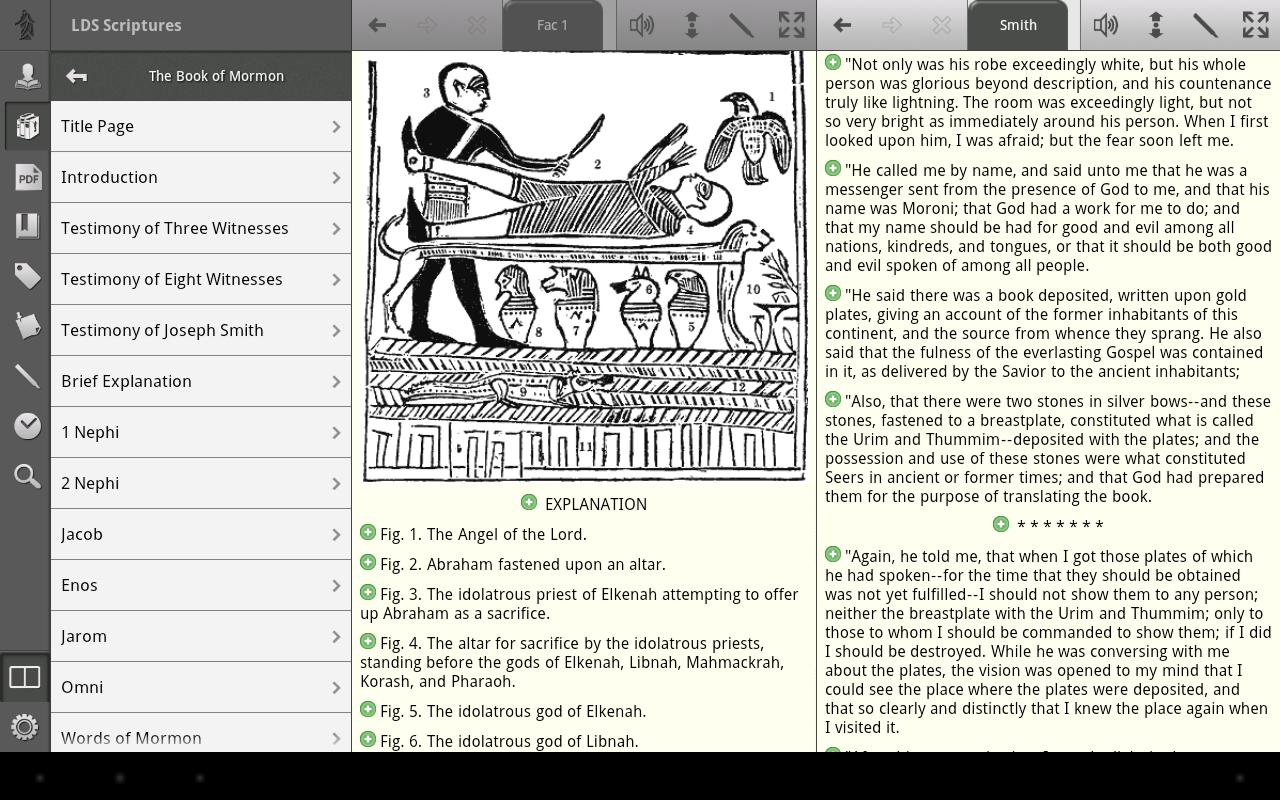
Task: Open the PDF documents sidebar icon
Action: pos(27,177)
